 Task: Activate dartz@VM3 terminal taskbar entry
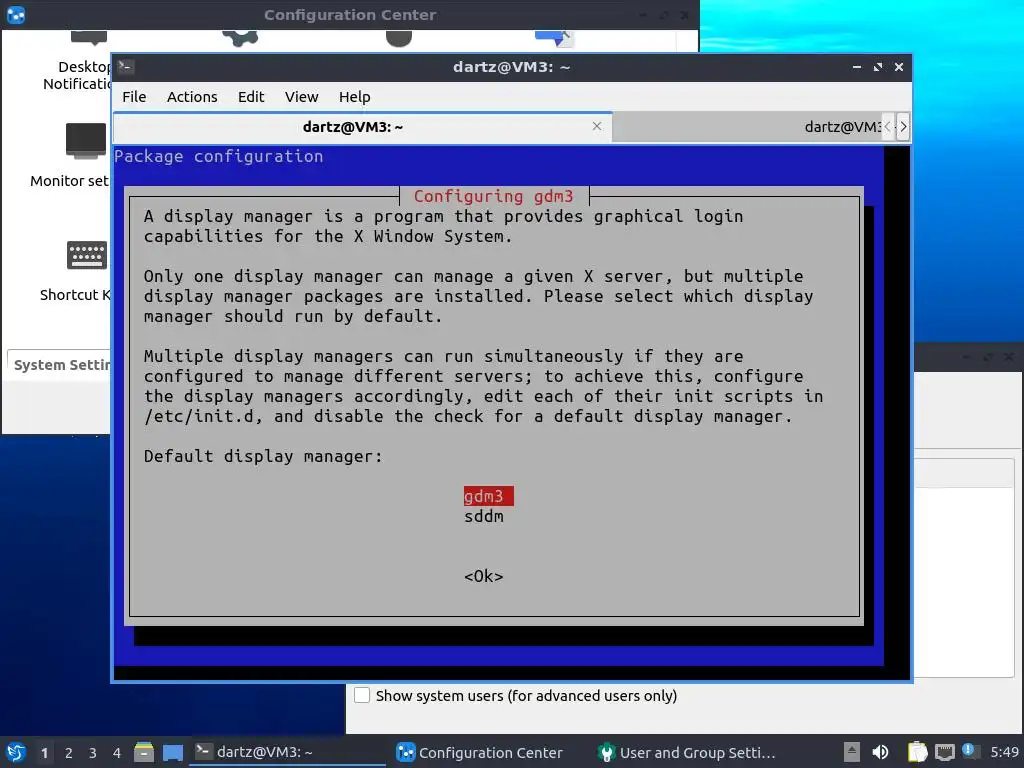tap(287, 752)
